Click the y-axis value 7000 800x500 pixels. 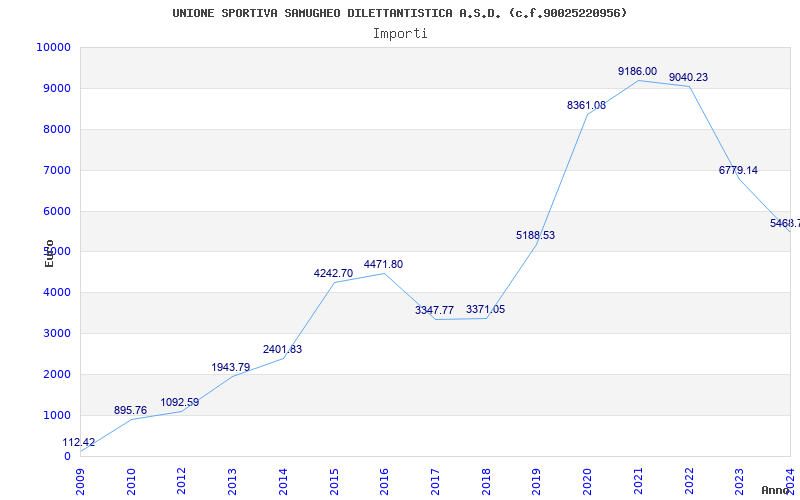click(x=56, y=170)
